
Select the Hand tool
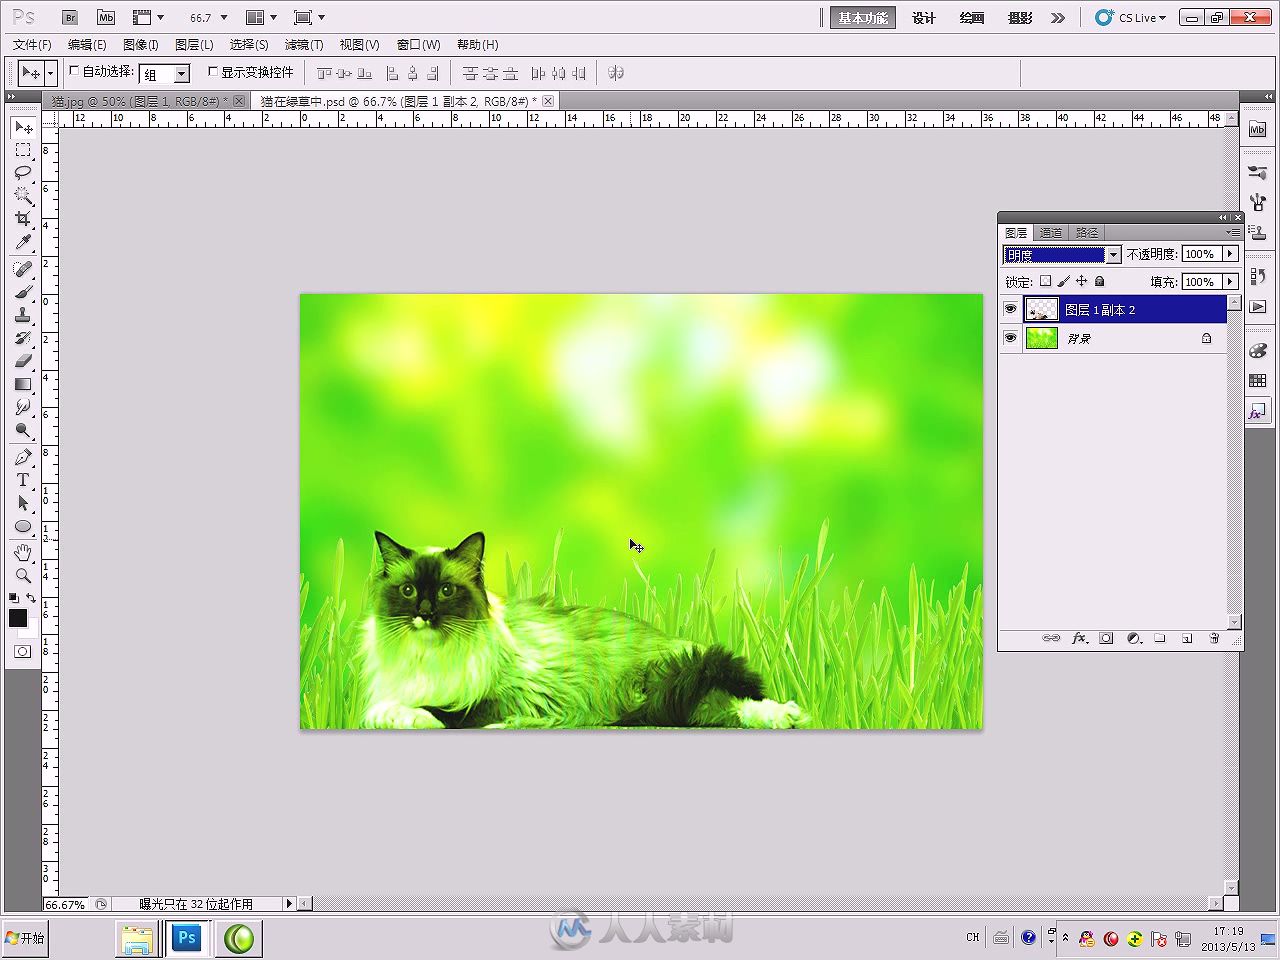point(23,553)
